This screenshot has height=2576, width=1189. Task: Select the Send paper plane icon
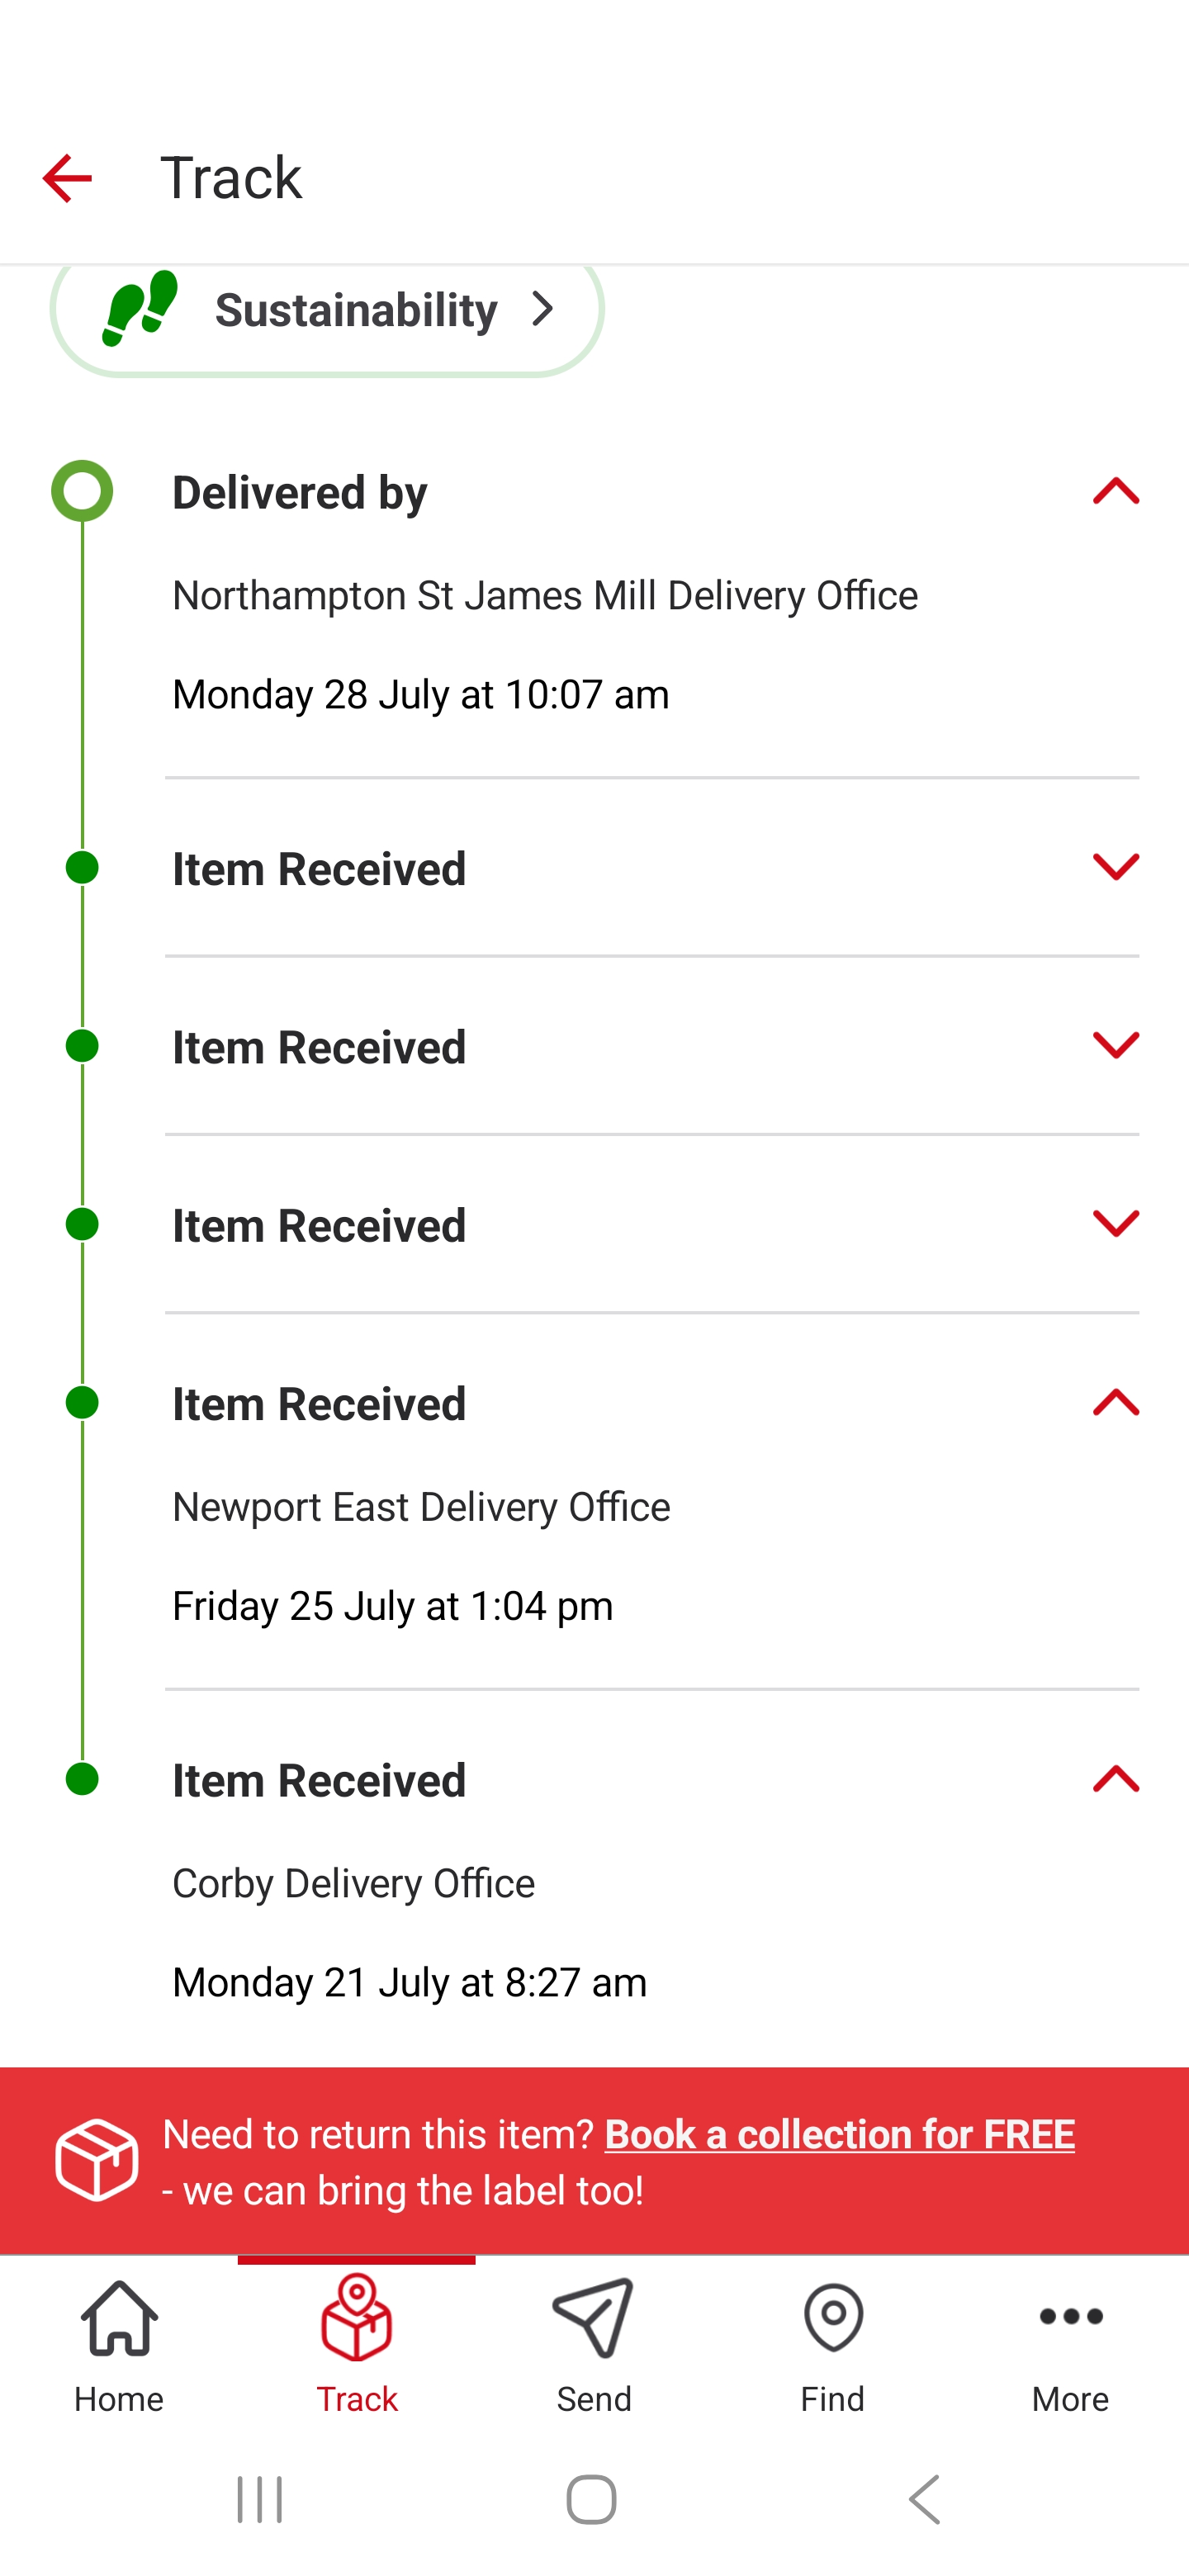tap(594, 2319)
